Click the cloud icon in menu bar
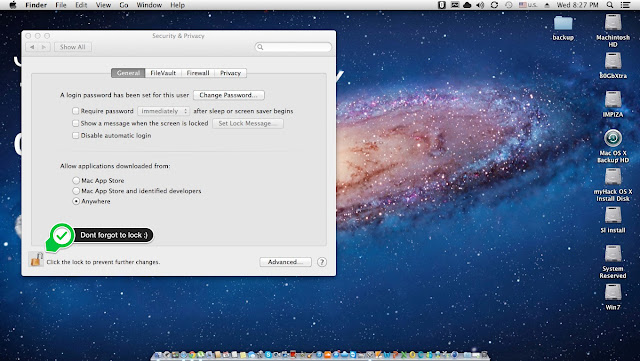The image size is (640, 361). tap(467, 5)
